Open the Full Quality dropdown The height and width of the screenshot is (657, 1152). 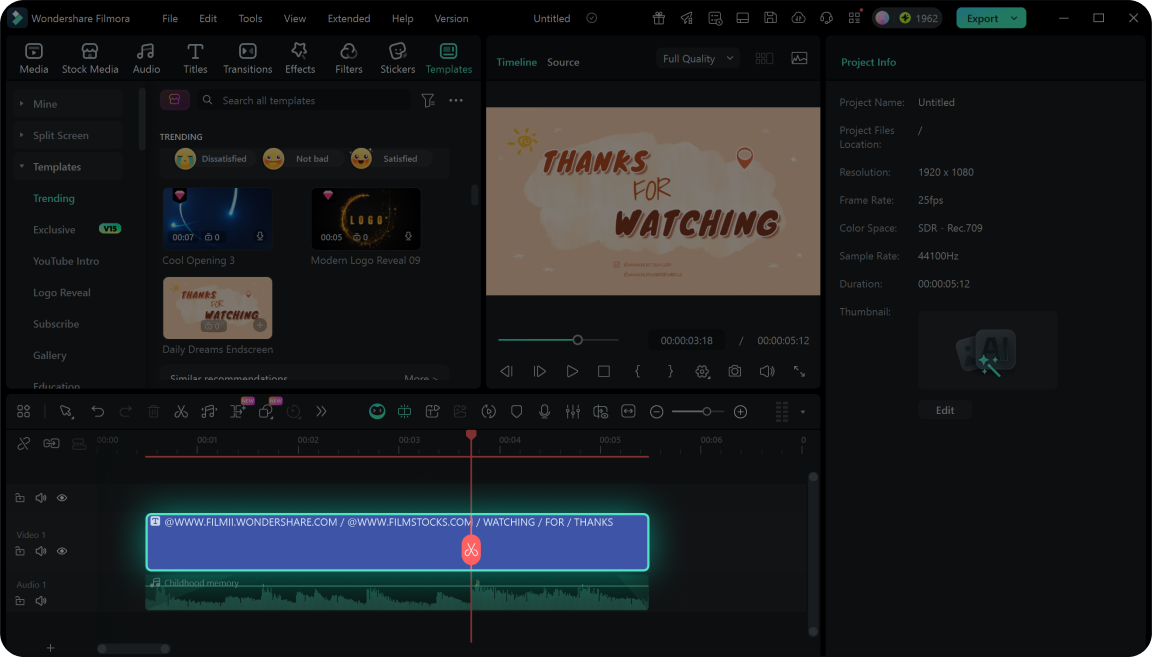click(x=697, y=59)
